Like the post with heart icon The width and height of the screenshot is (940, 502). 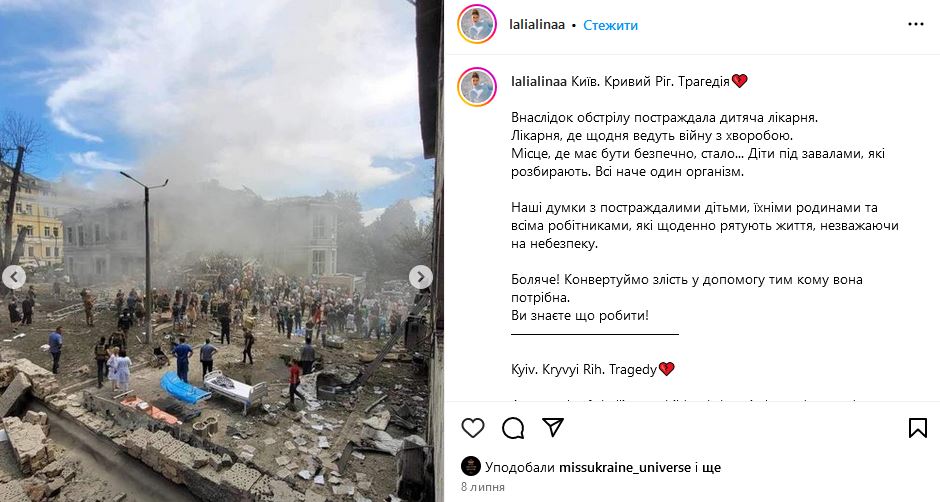pyautogui.click(x=473, y=428)
